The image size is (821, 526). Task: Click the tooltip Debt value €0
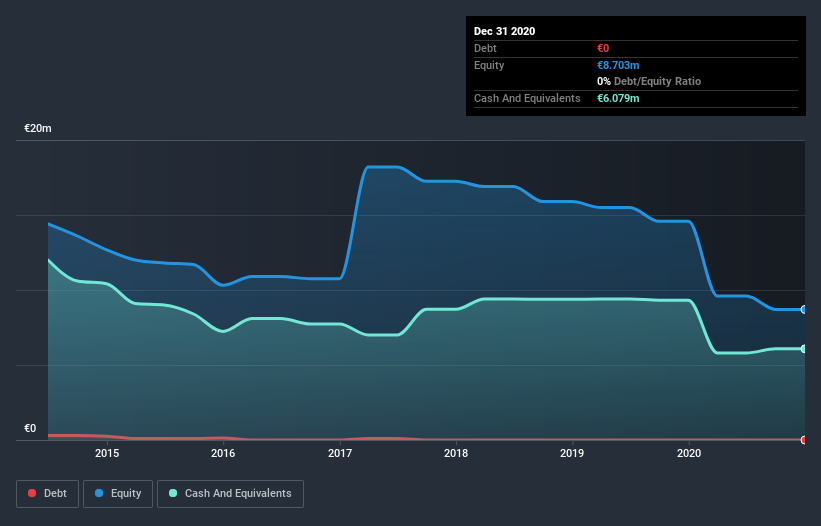click(603, 48)
